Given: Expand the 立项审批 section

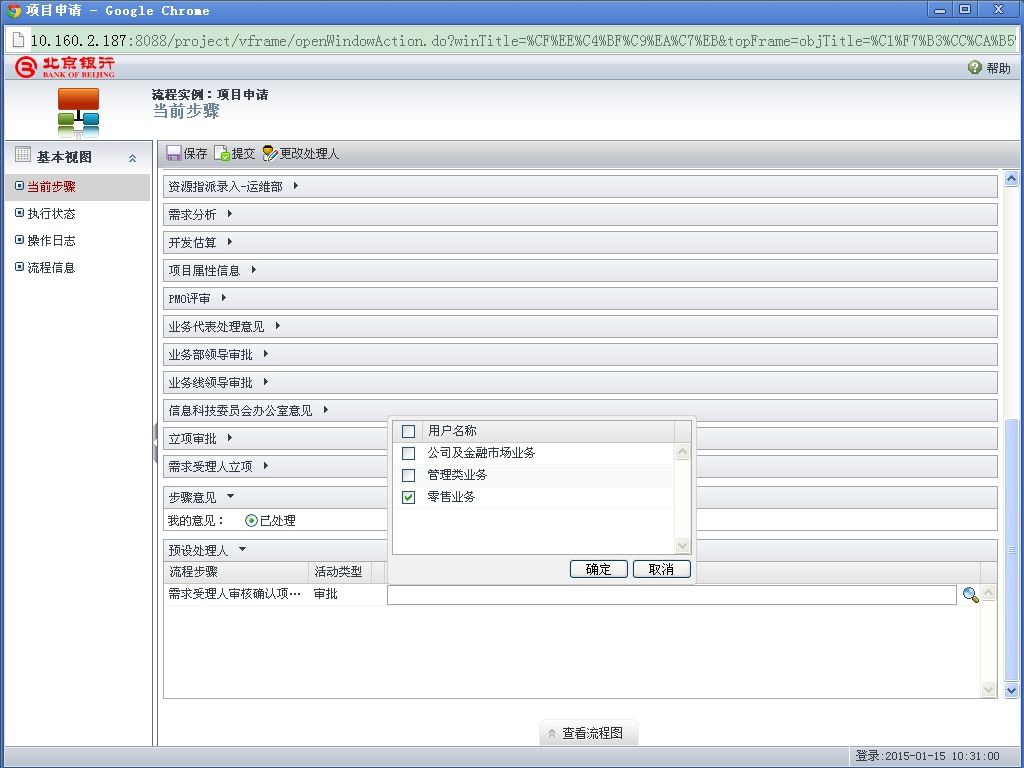Looking at the screenshot, I should click(229, 438).
